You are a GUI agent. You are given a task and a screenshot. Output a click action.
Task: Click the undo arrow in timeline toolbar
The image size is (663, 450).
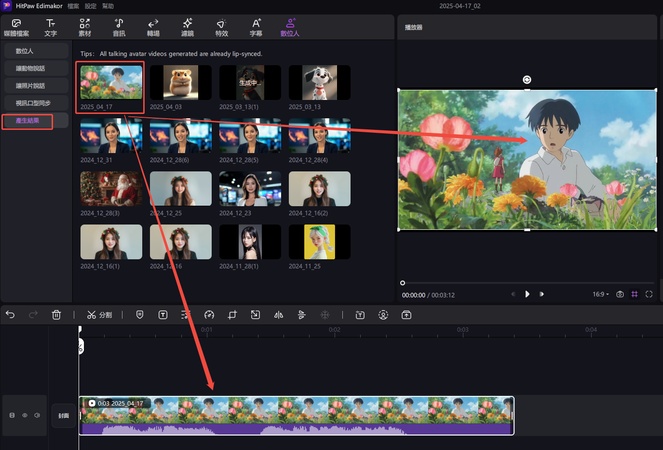[10, 315]
